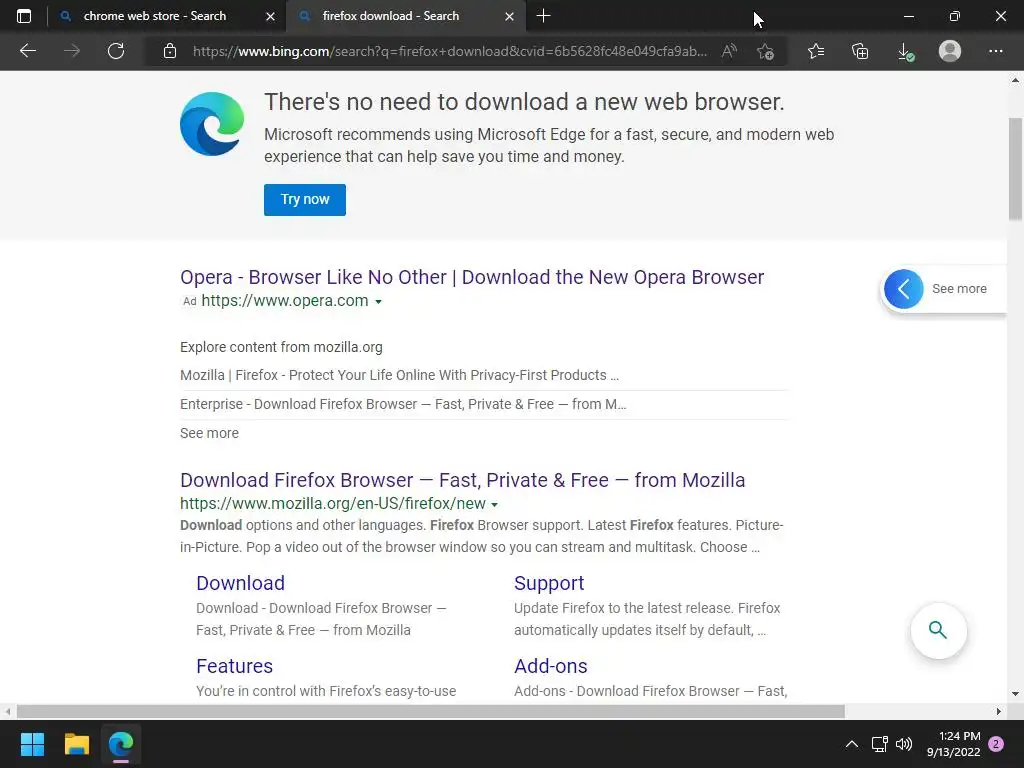The width and height of the screenshot is (1024, 768).
Task: Open the tab actions menu icon
Action: [x=24, y=16]
